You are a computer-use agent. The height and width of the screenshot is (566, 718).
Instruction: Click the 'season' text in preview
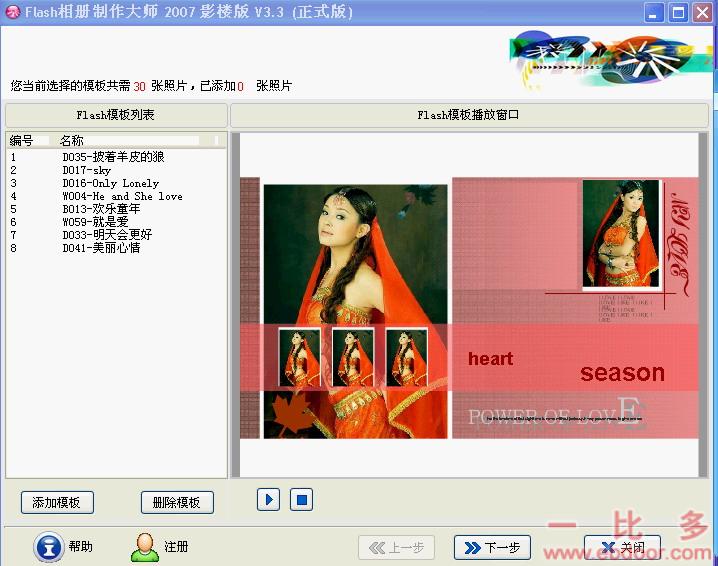tap(622, 373)
